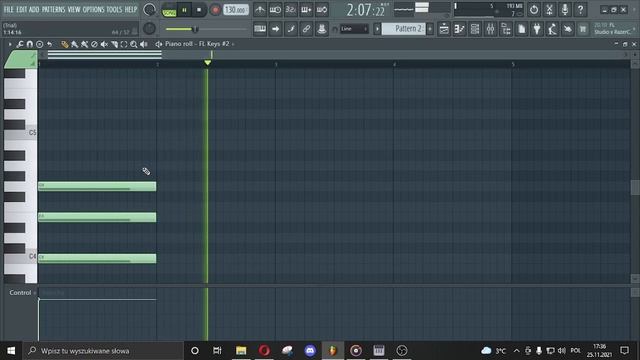The image size is (640, 360).
Task: Click the multilink curve icon in toolbar
Action: (291, 29)
